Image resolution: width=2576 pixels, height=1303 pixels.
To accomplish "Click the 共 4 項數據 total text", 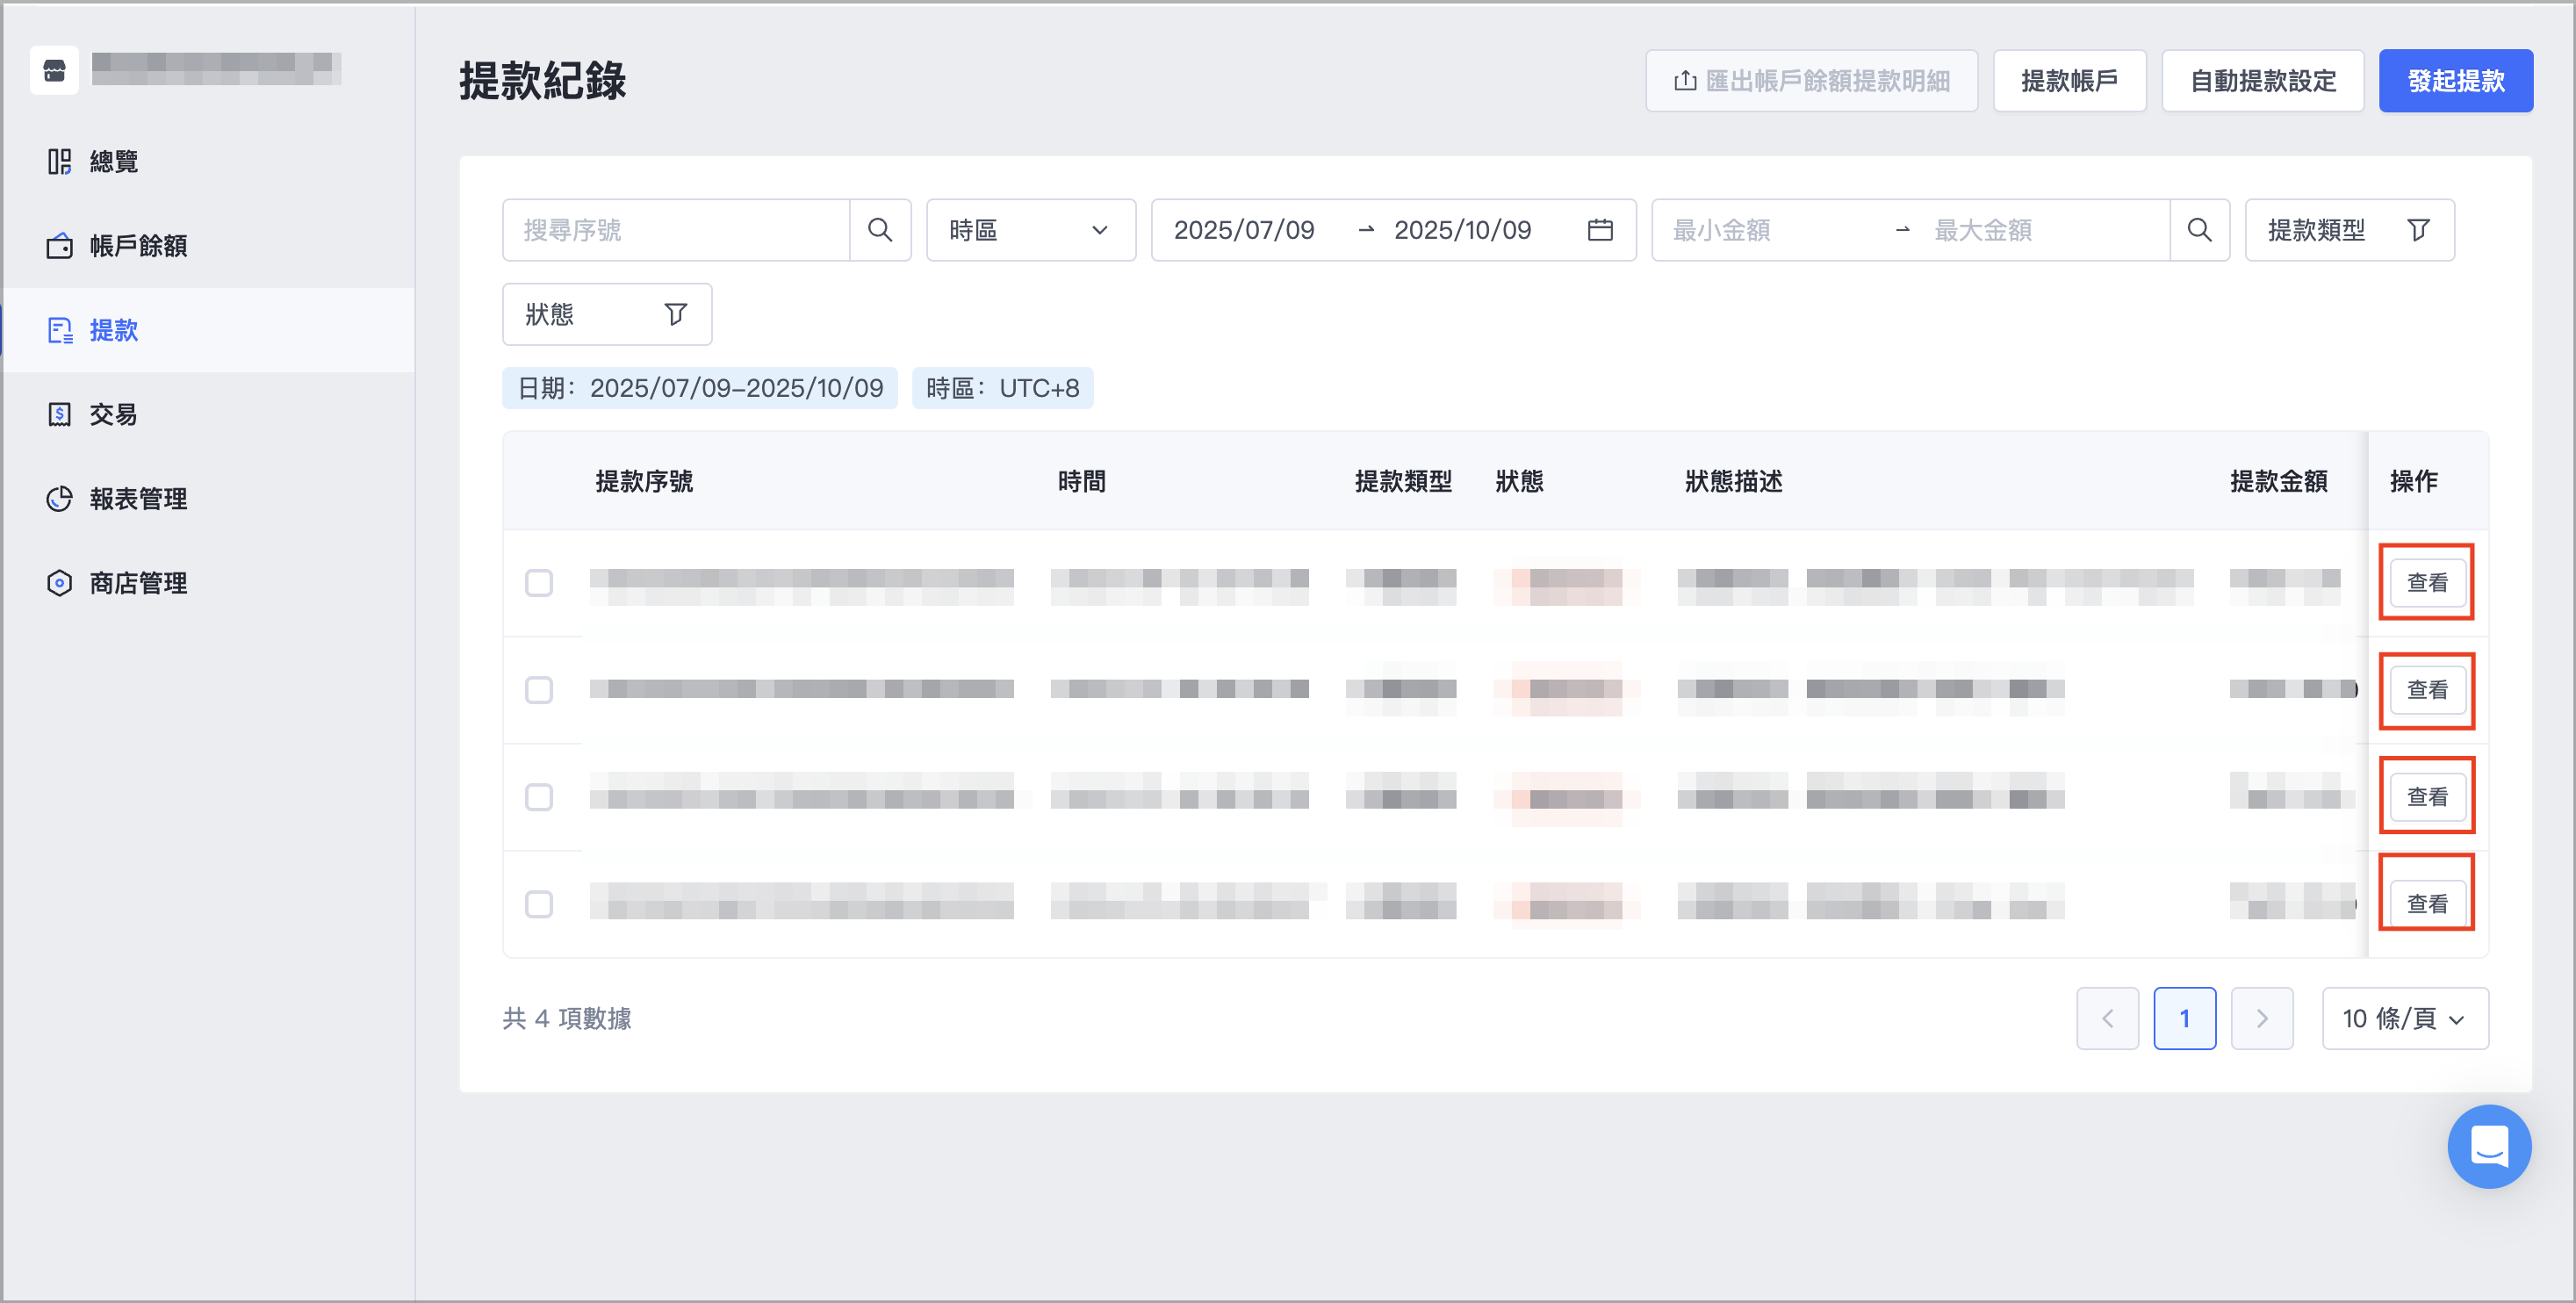I will coord(567,1018).
